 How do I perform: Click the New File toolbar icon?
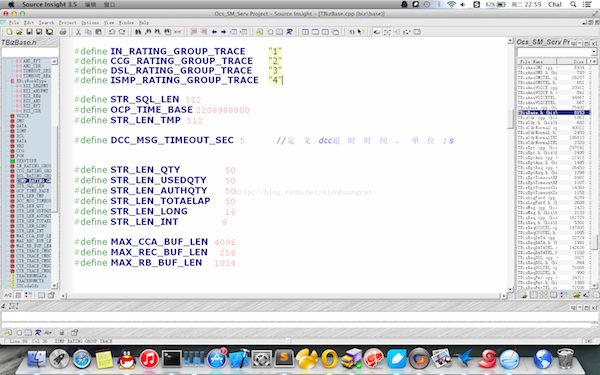(x=9, y=32)
